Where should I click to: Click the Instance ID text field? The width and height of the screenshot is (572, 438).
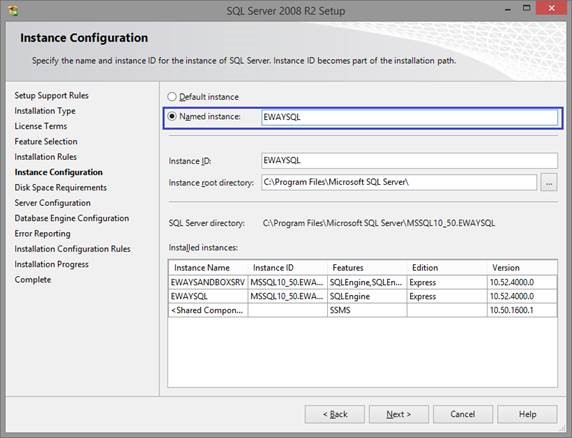coord(409,160)
